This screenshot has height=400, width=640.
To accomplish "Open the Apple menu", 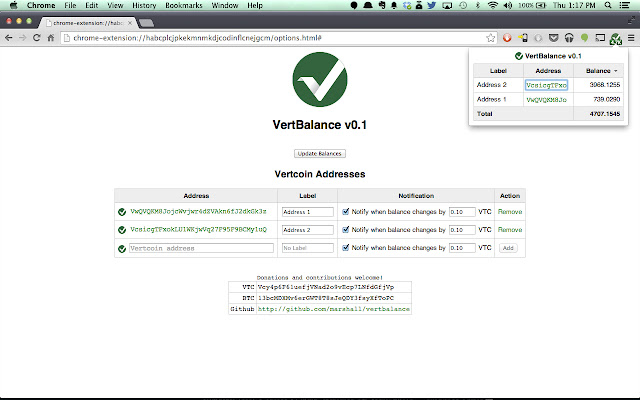I will pos(13,5).
